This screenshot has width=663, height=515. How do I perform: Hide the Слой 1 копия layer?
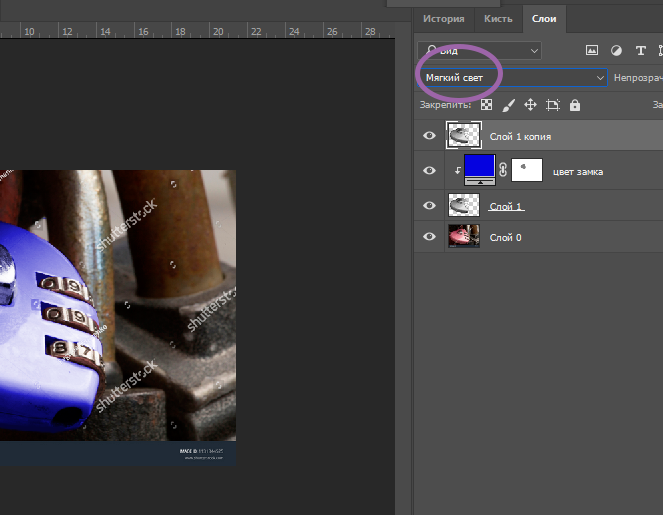429,135
